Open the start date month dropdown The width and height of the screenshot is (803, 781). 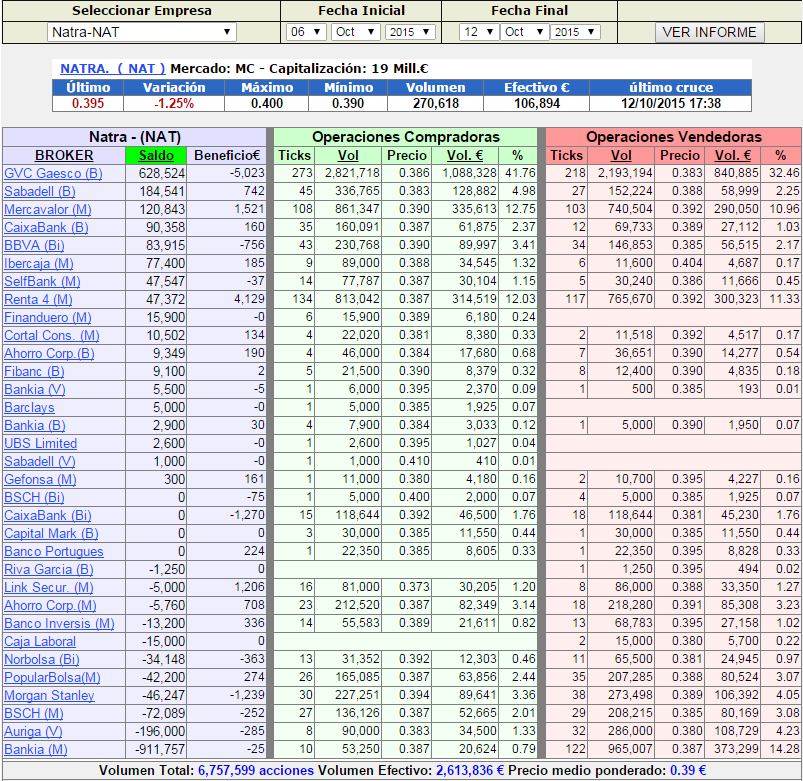tap(355, 32)
